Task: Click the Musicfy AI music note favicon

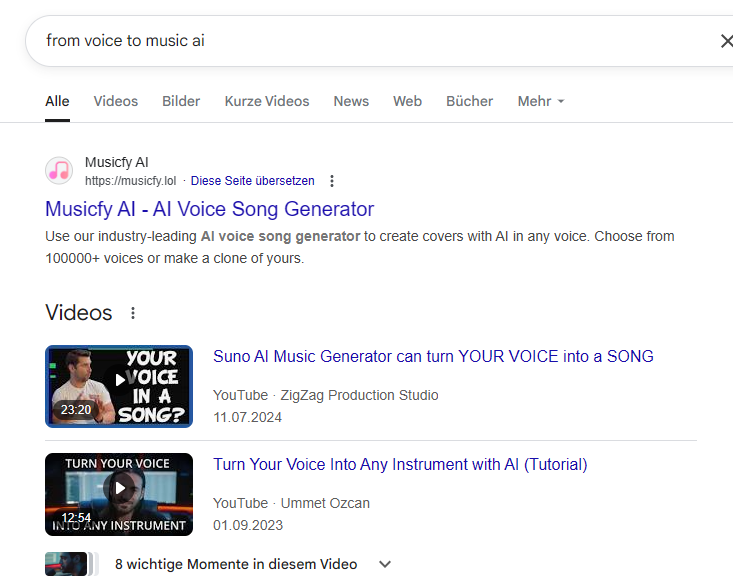Action: (59, 171)
